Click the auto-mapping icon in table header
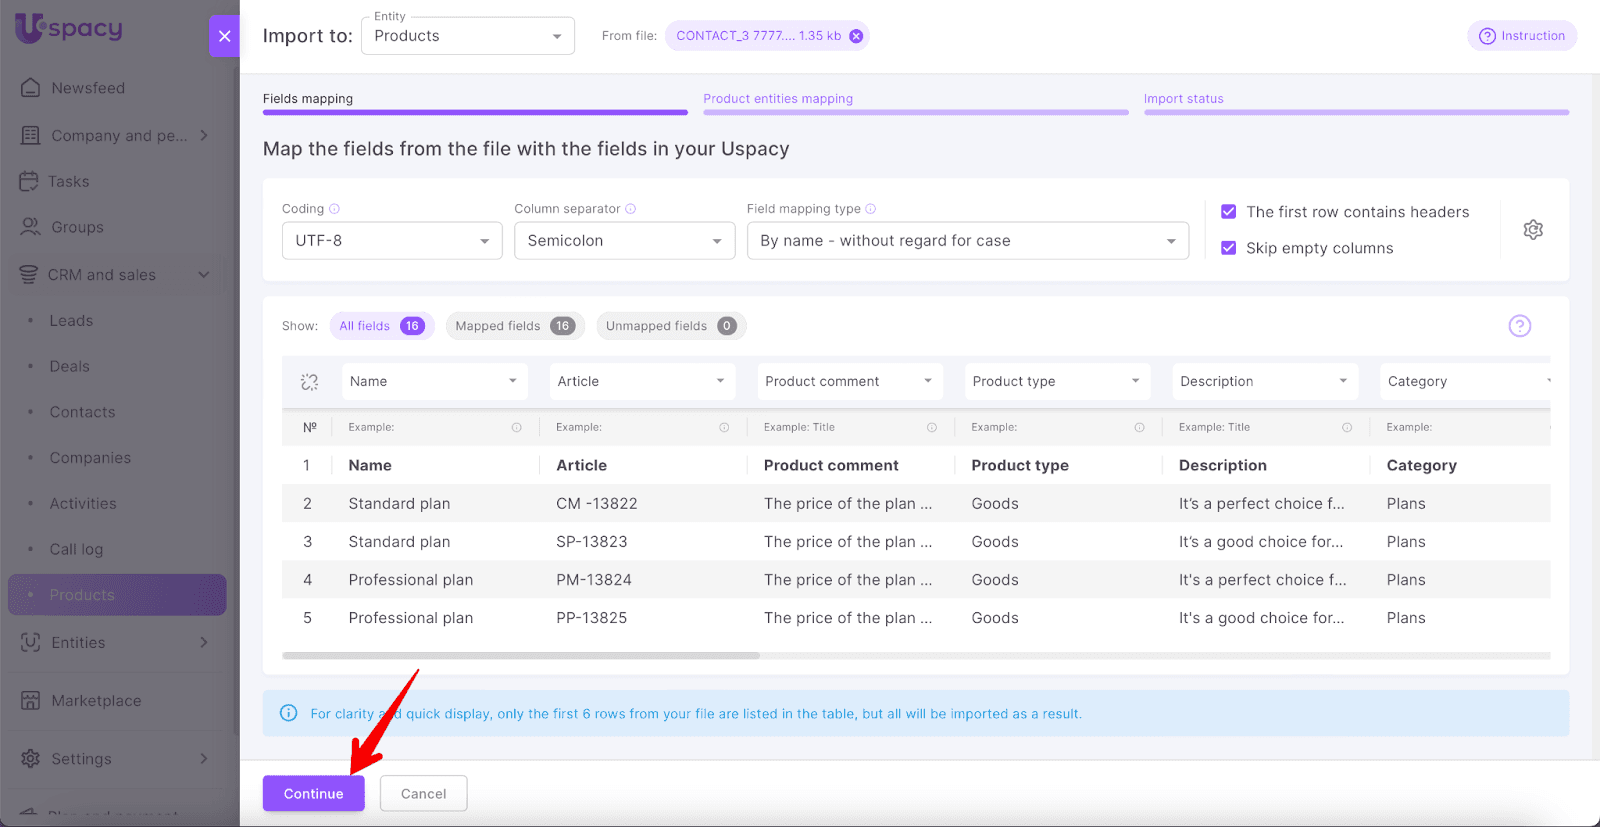The width and height of the screenshot is (1600, 827). click(x=309, y=382)
